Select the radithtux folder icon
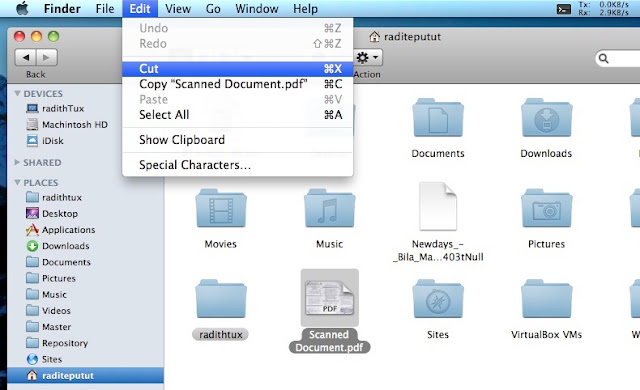 [221, 299]
